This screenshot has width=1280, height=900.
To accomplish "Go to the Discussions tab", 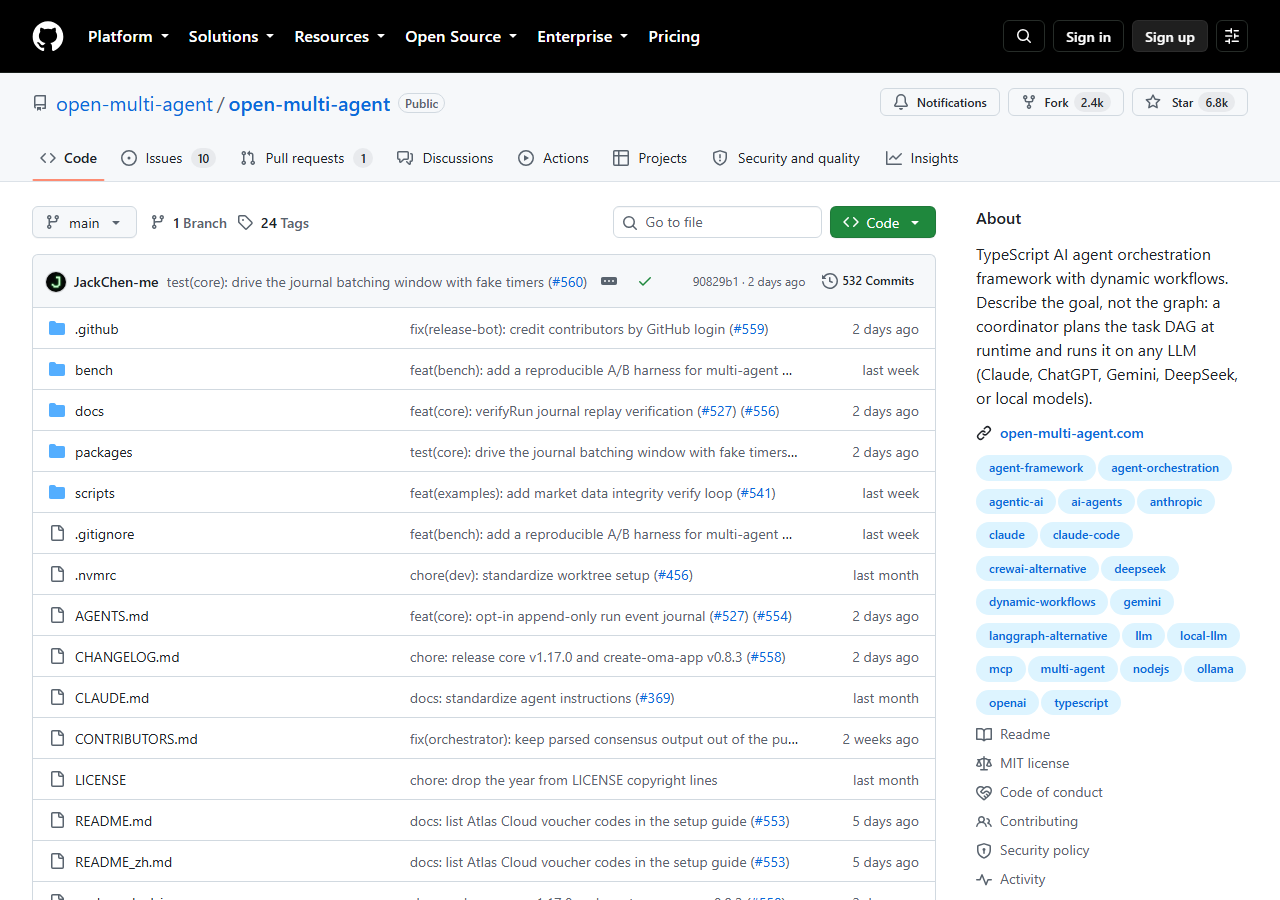I will (445, 158).
